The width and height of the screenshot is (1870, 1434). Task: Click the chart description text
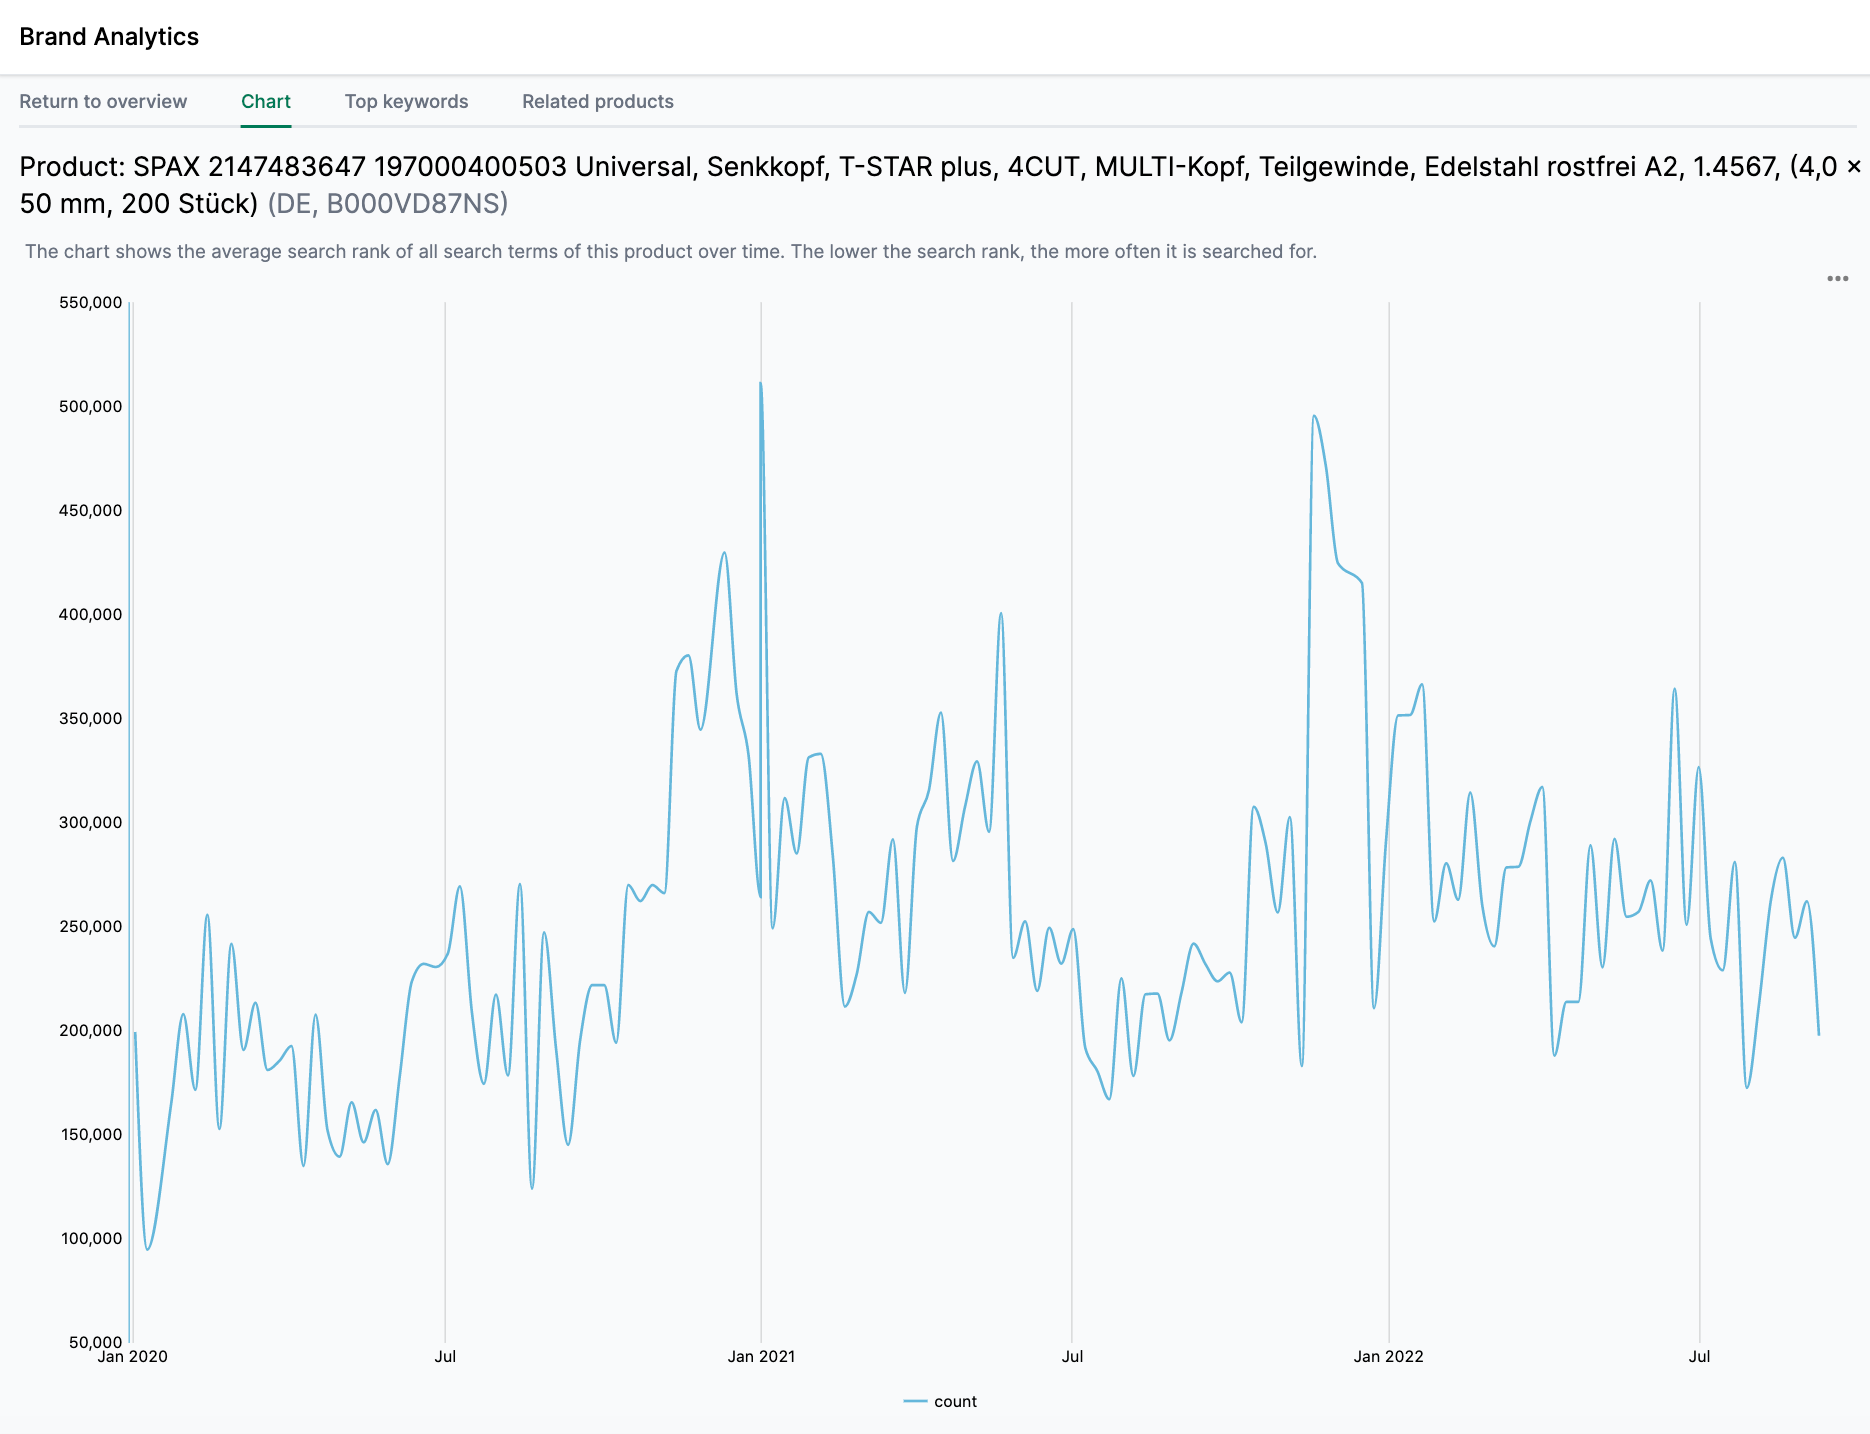coord(672,251)
